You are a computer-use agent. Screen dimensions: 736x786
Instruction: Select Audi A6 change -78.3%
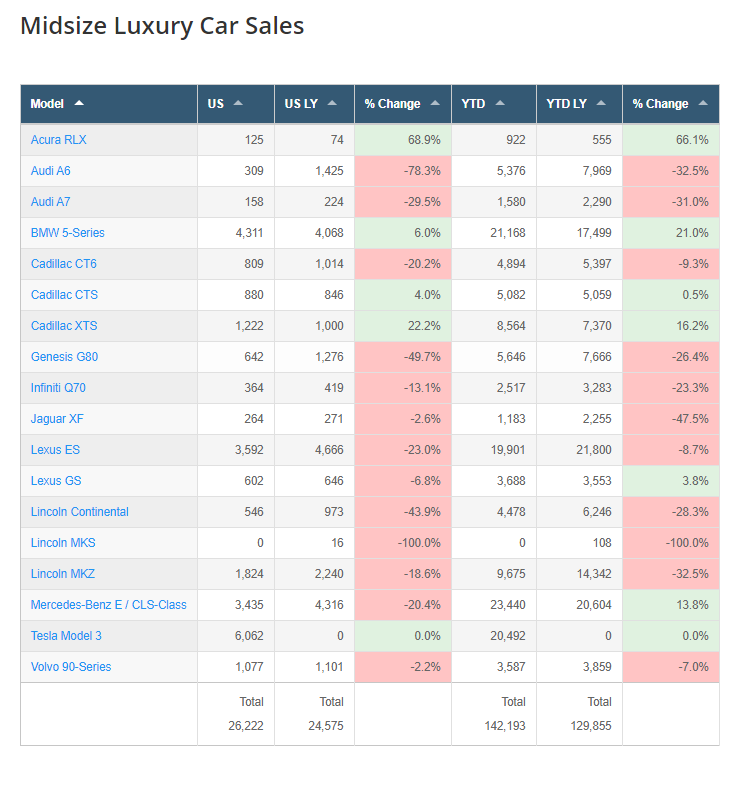click(422, 171)
